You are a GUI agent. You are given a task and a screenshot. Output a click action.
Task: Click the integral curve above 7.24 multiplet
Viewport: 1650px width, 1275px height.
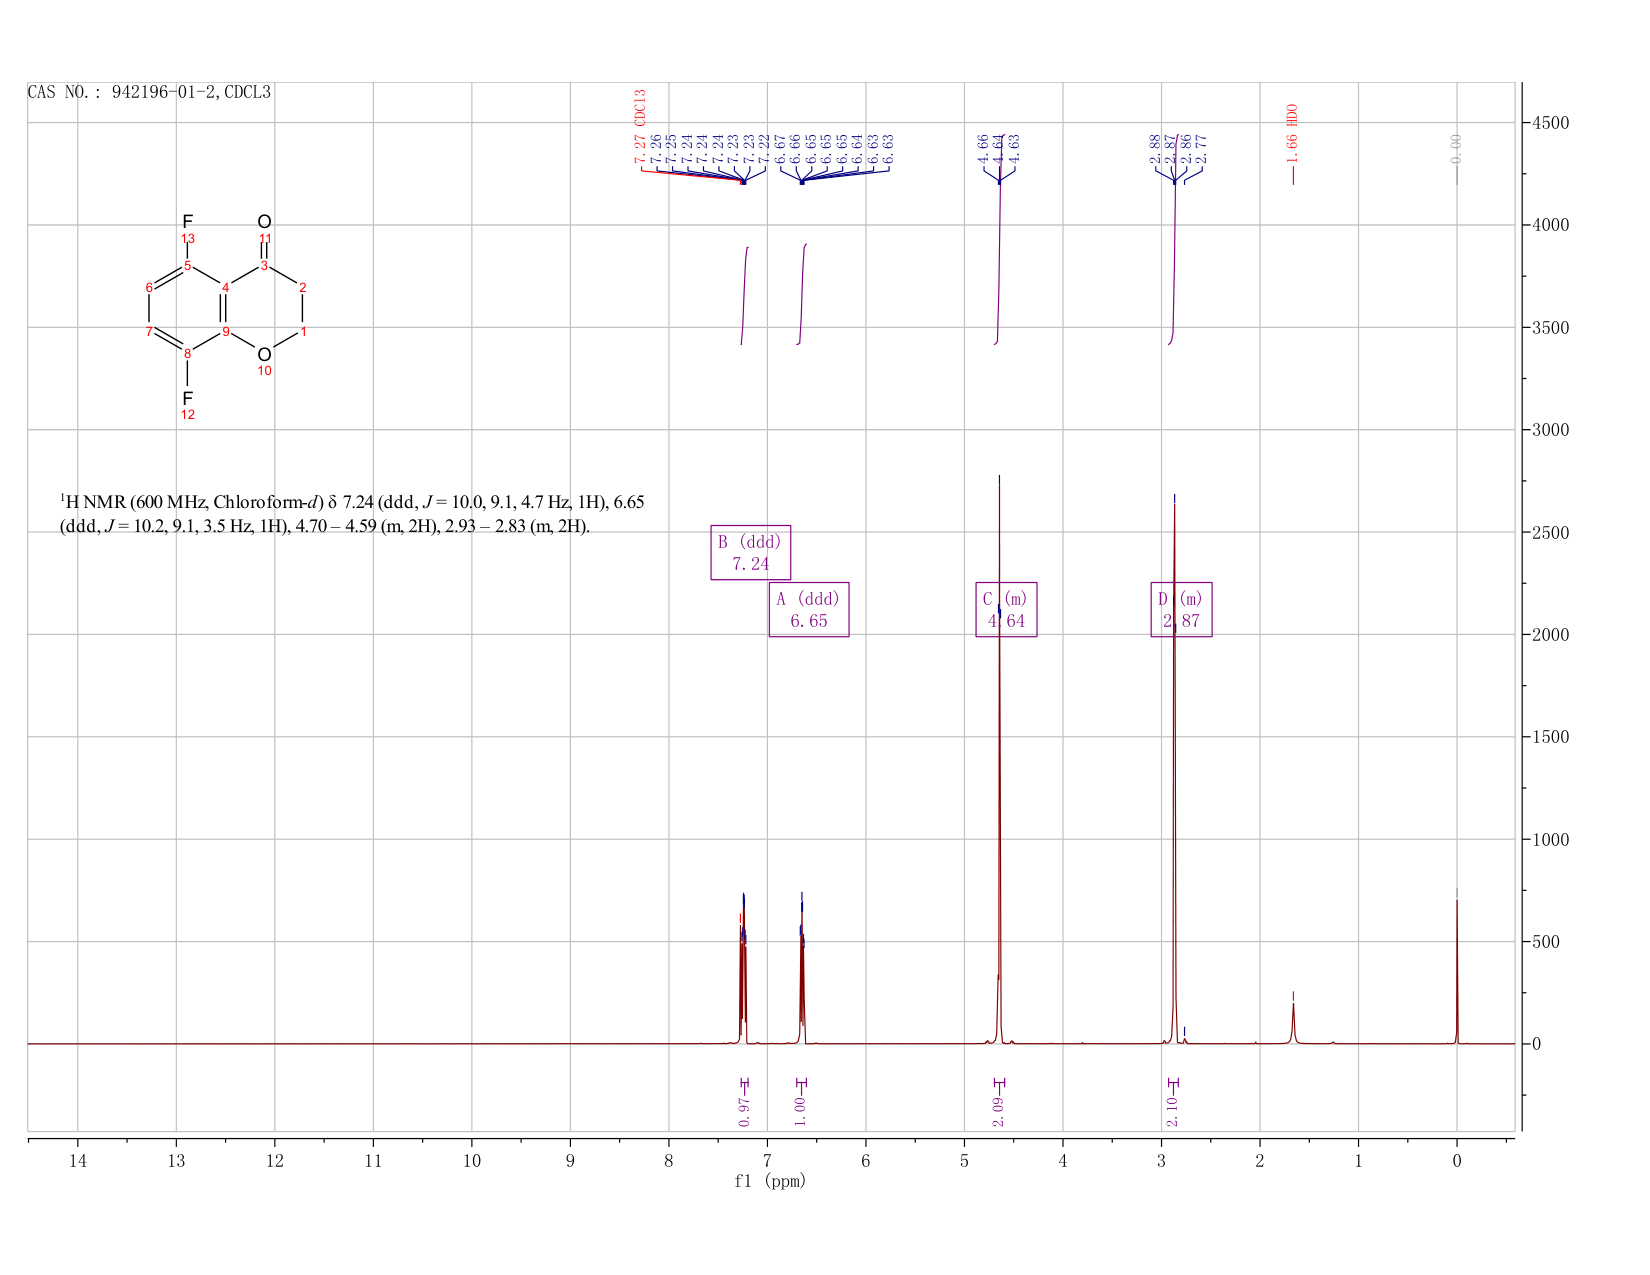pyautogui.click(x=745, y=295)
